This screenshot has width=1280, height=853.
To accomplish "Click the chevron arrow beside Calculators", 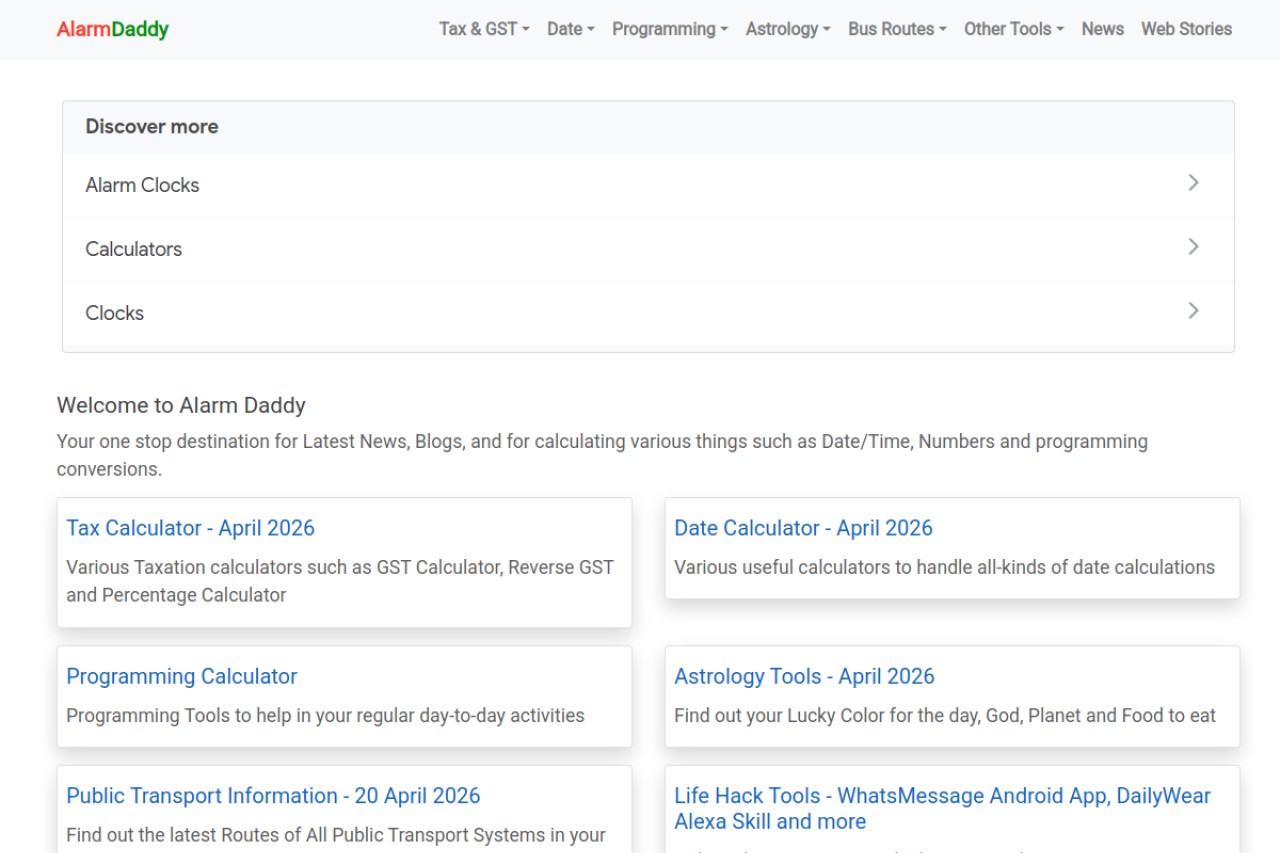I will pos(1192,247).
